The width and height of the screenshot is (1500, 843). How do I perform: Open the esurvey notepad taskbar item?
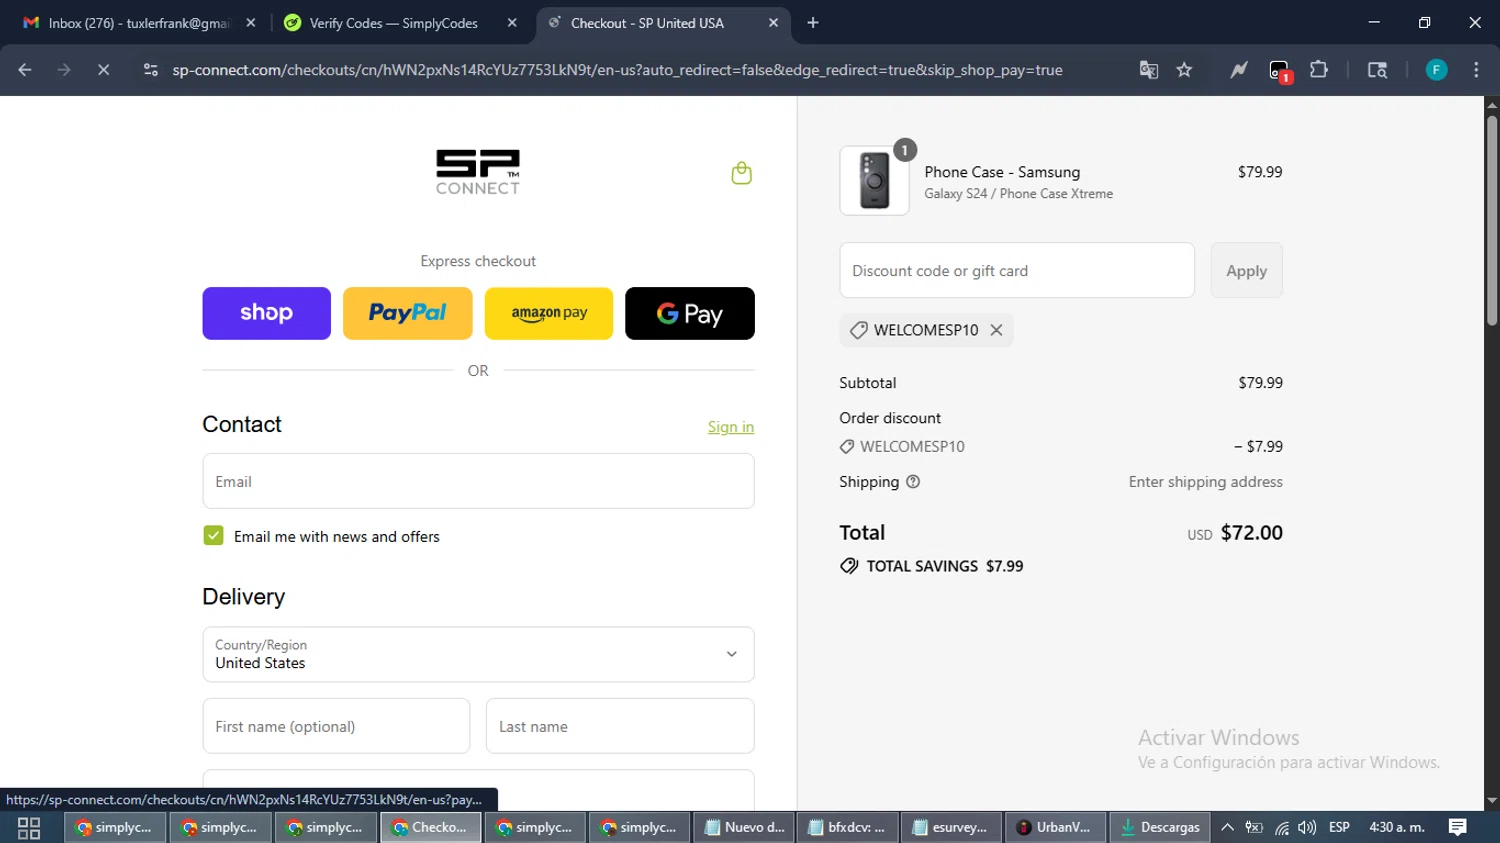951,827
